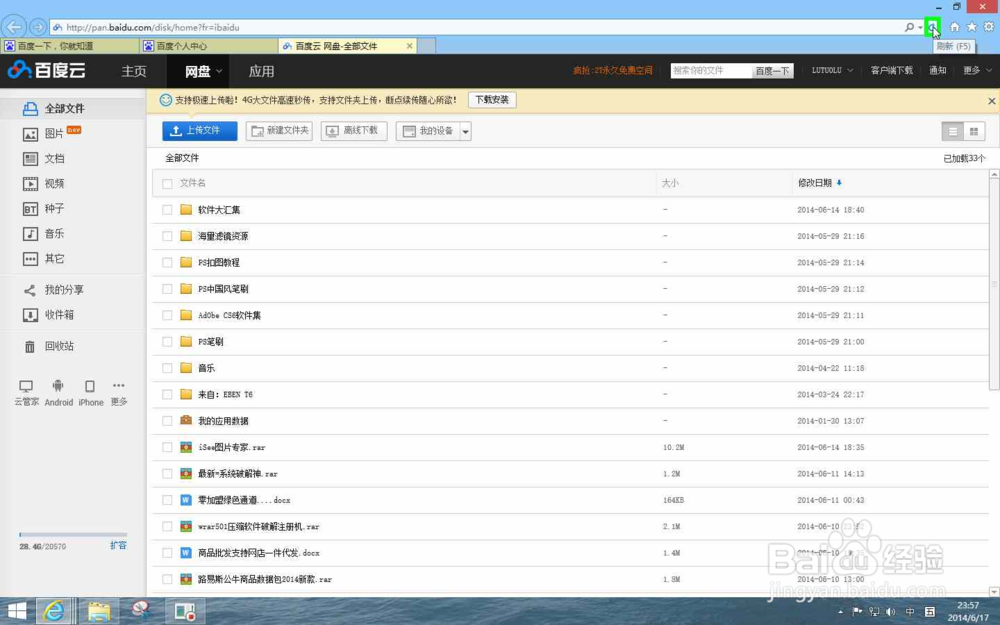Click the 百度一下 search button

[772, 71]
